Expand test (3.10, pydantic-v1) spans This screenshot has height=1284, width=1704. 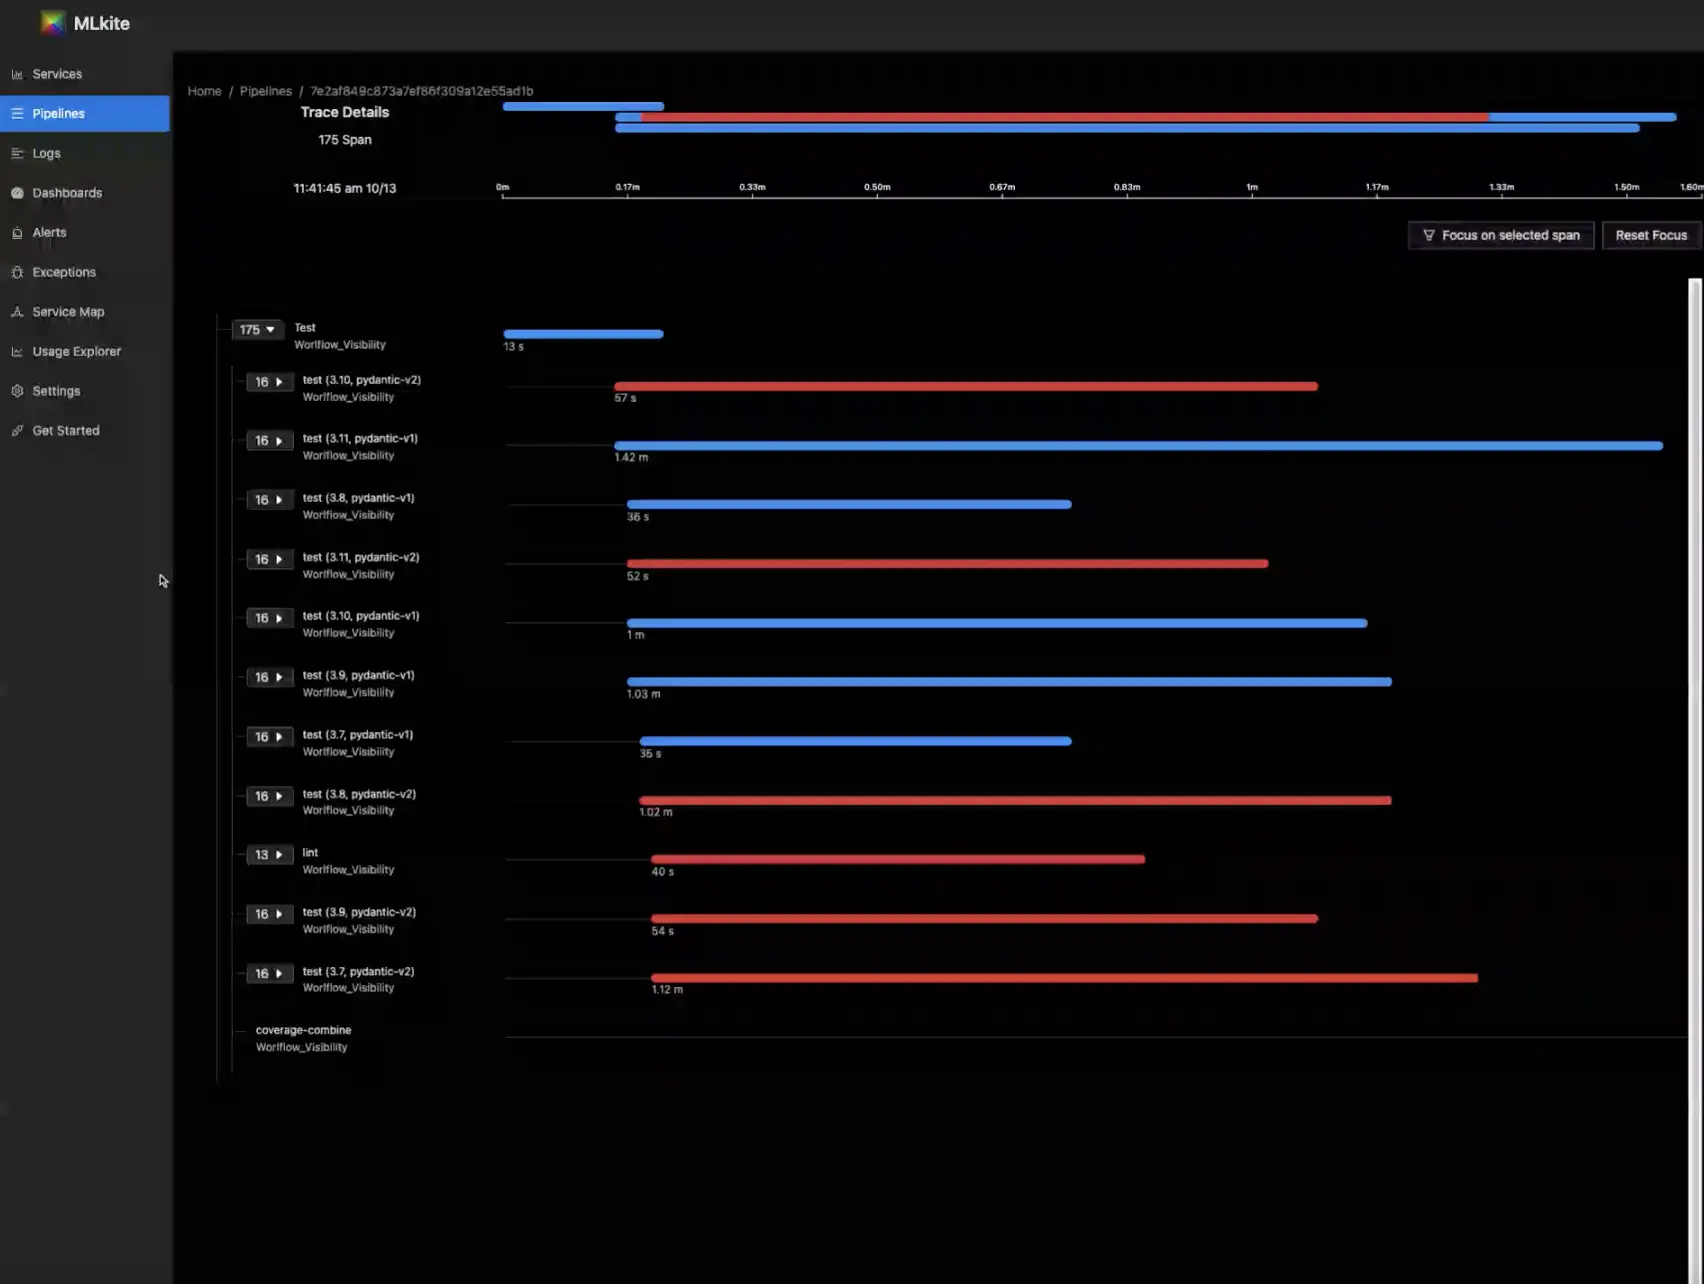tap(269, 618)
